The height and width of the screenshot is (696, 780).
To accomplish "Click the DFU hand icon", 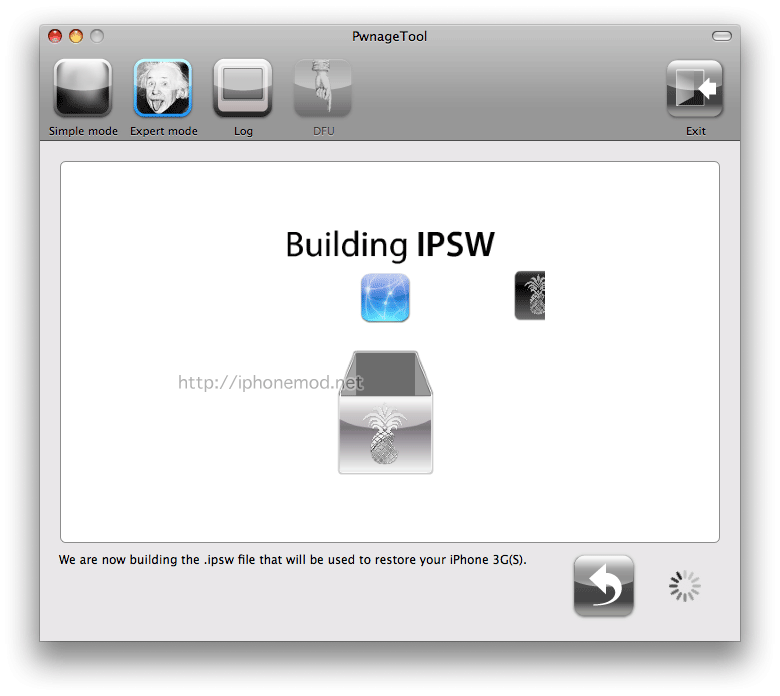I will tap(323, 89).
